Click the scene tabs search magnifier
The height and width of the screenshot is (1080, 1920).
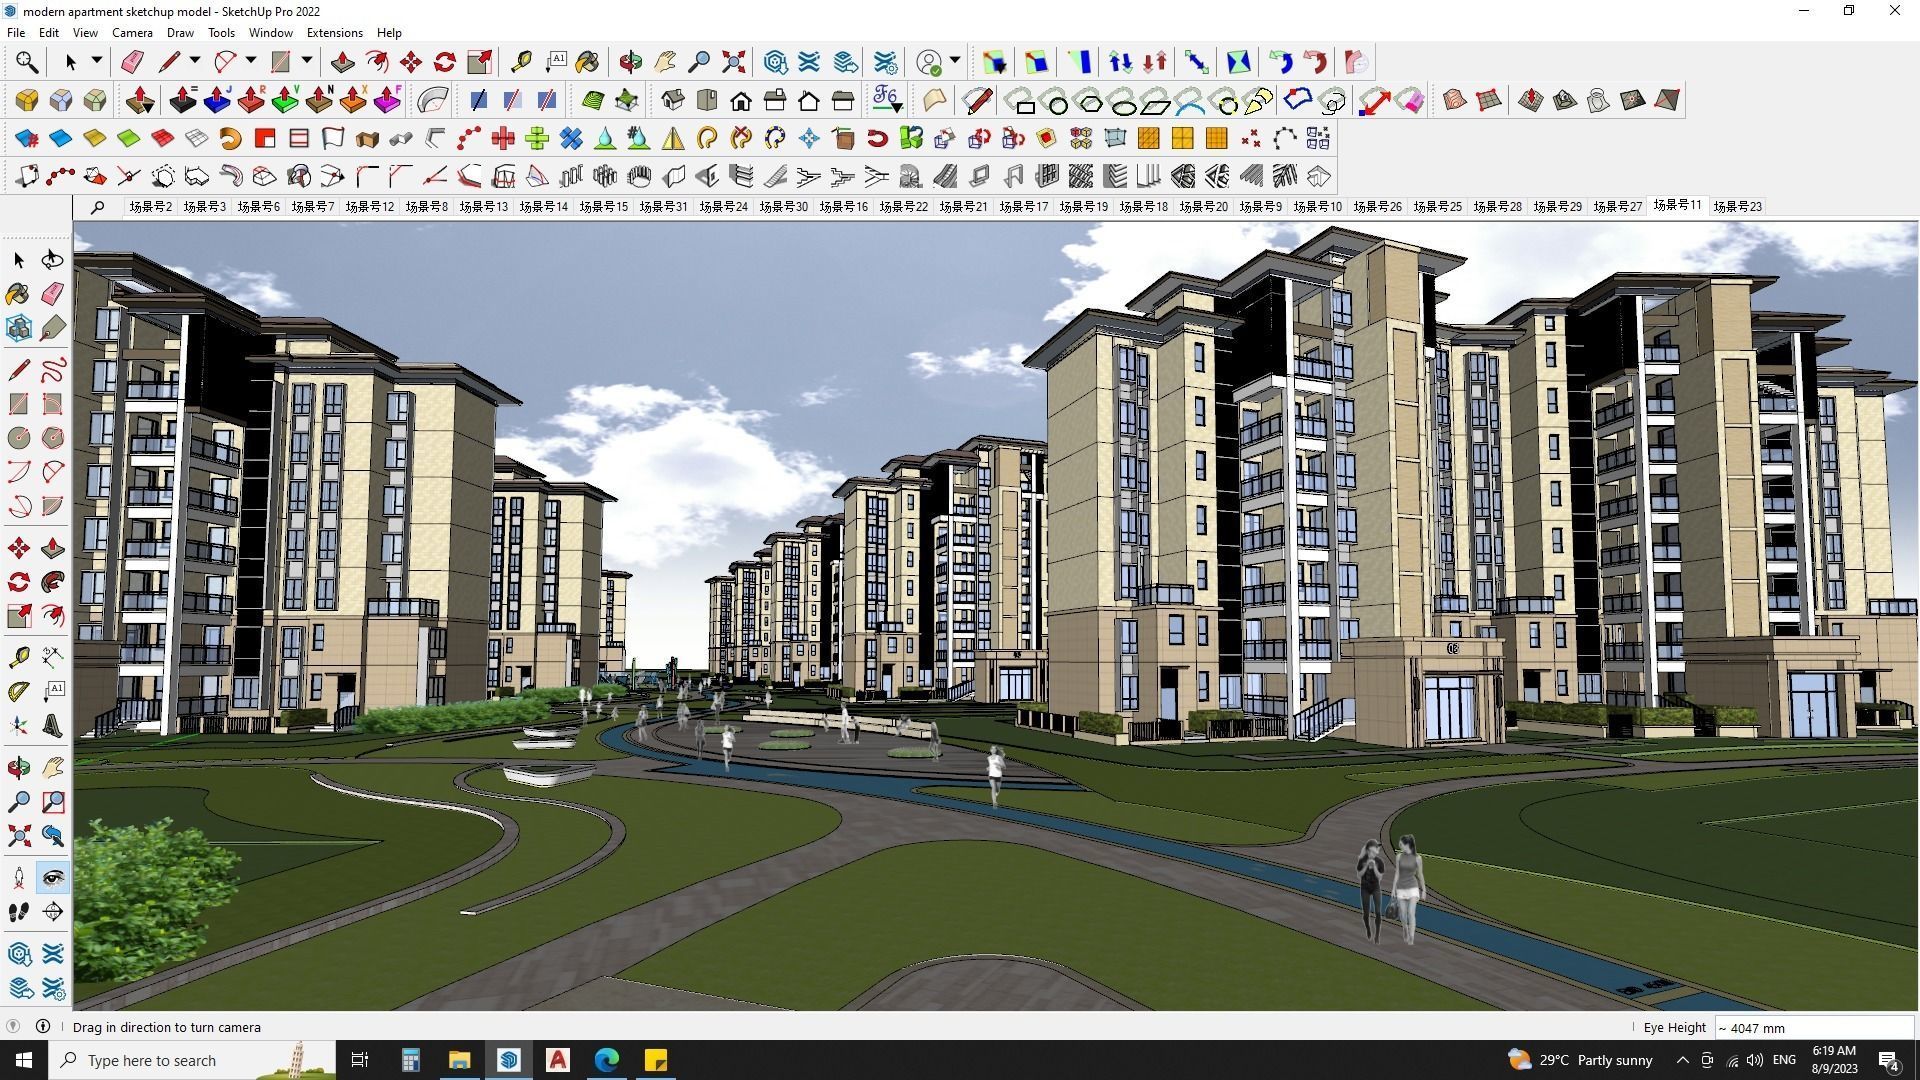97,207
